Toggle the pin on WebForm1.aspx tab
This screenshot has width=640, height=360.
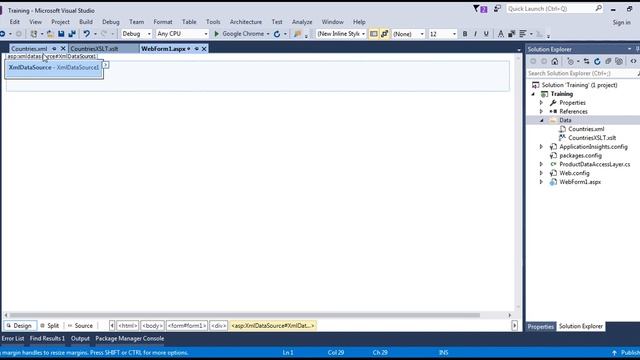click(196, 49)
